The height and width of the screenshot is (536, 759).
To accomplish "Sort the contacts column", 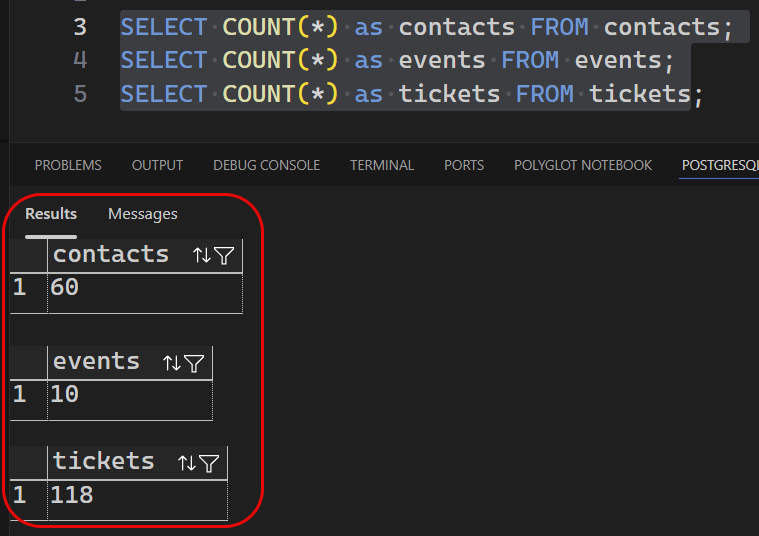I will point(201,256).
